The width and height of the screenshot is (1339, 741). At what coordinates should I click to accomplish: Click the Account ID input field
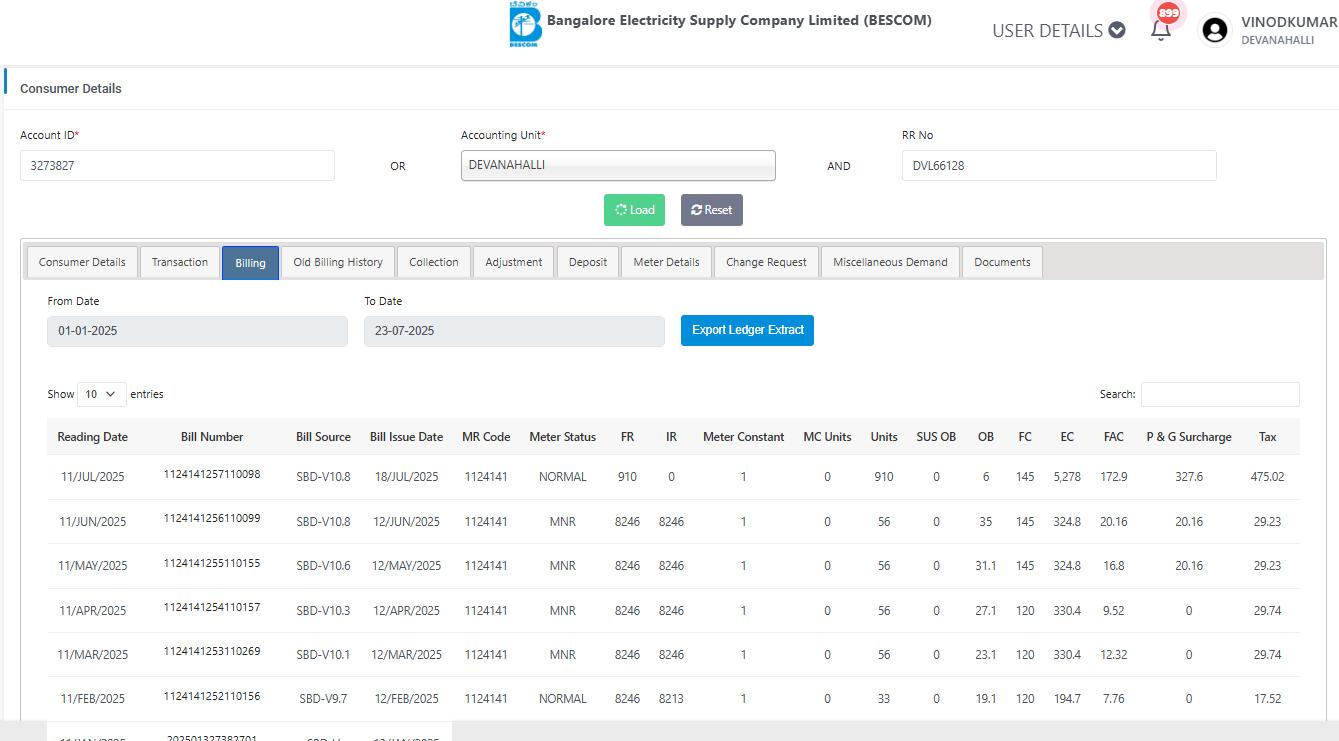pos(177,166)
